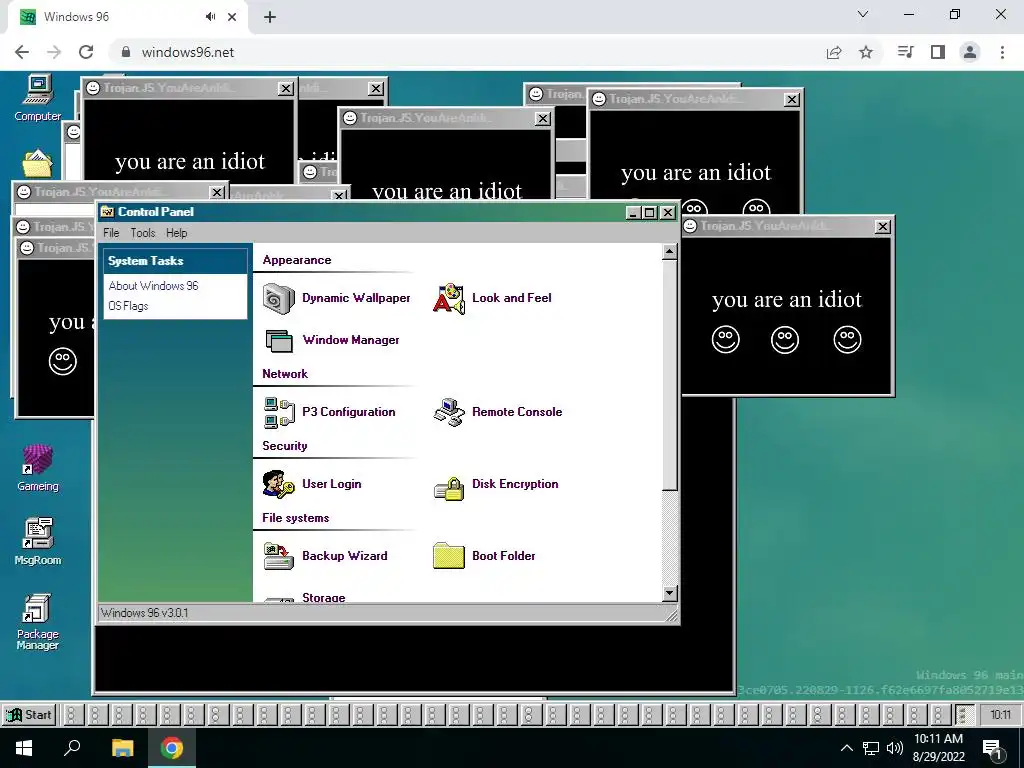The width and height of the screenshot is (1024, 768).
Task: Select the Package Manager desktop shortcut
Action: (x=38, y=622)
